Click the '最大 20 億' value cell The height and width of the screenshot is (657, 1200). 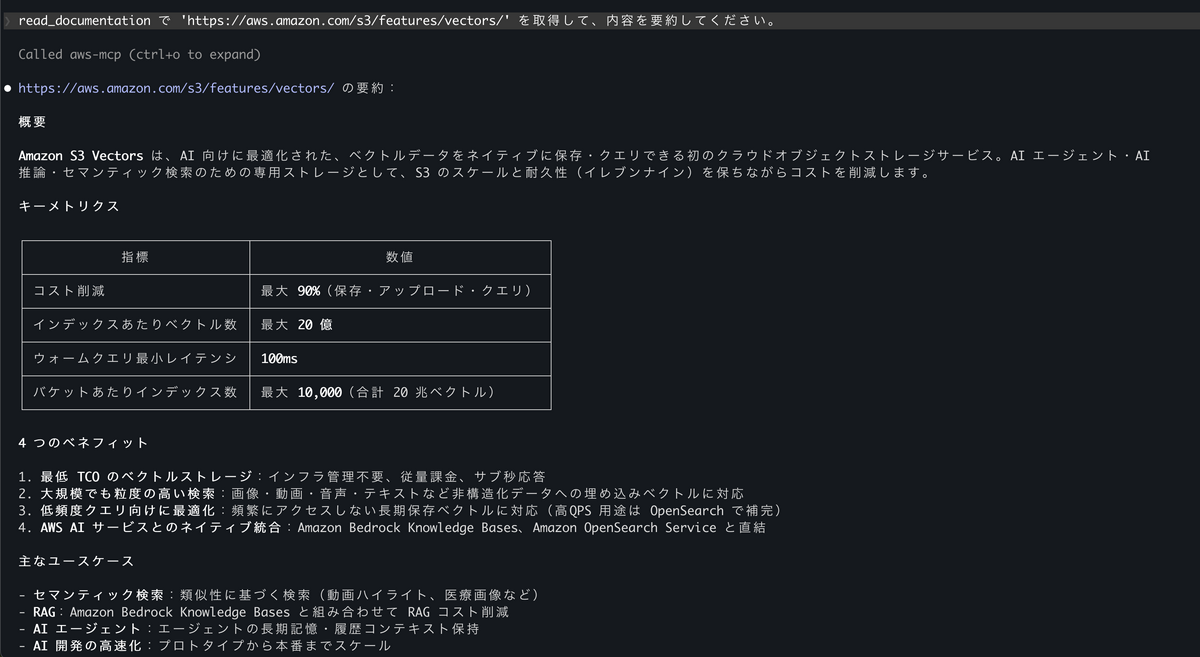coord(400,325)
